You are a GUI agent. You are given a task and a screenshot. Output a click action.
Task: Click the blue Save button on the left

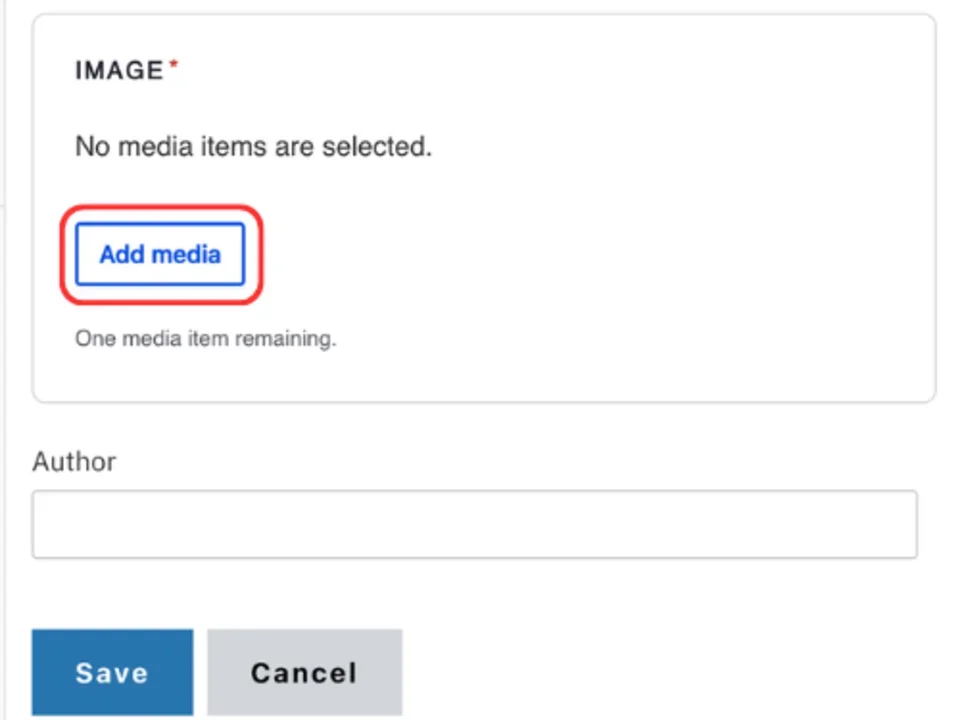(111, 672)
